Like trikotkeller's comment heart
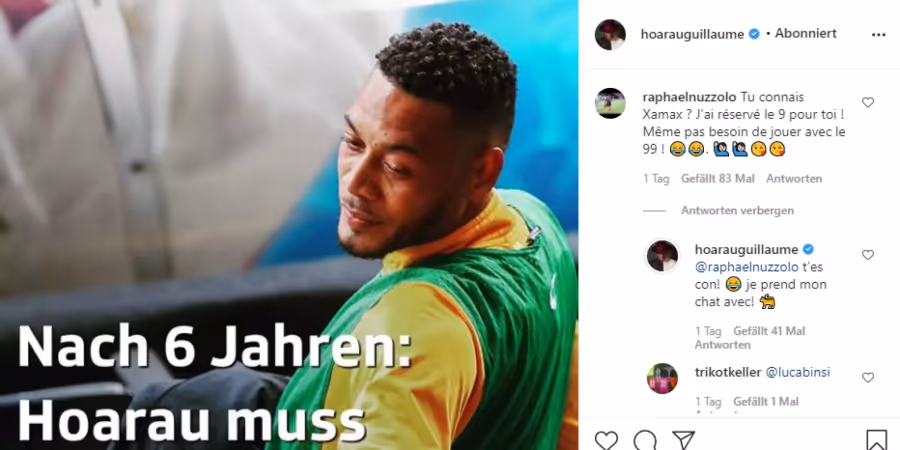The width and height of the screenshot is (900, 450). (x=868, y=378)
